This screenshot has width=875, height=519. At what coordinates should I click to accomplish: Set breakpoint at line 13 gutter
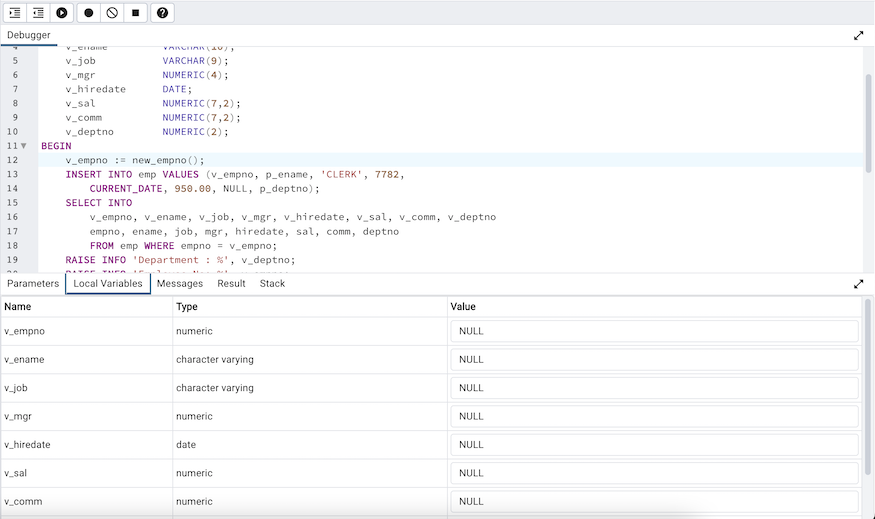[13, 174]
